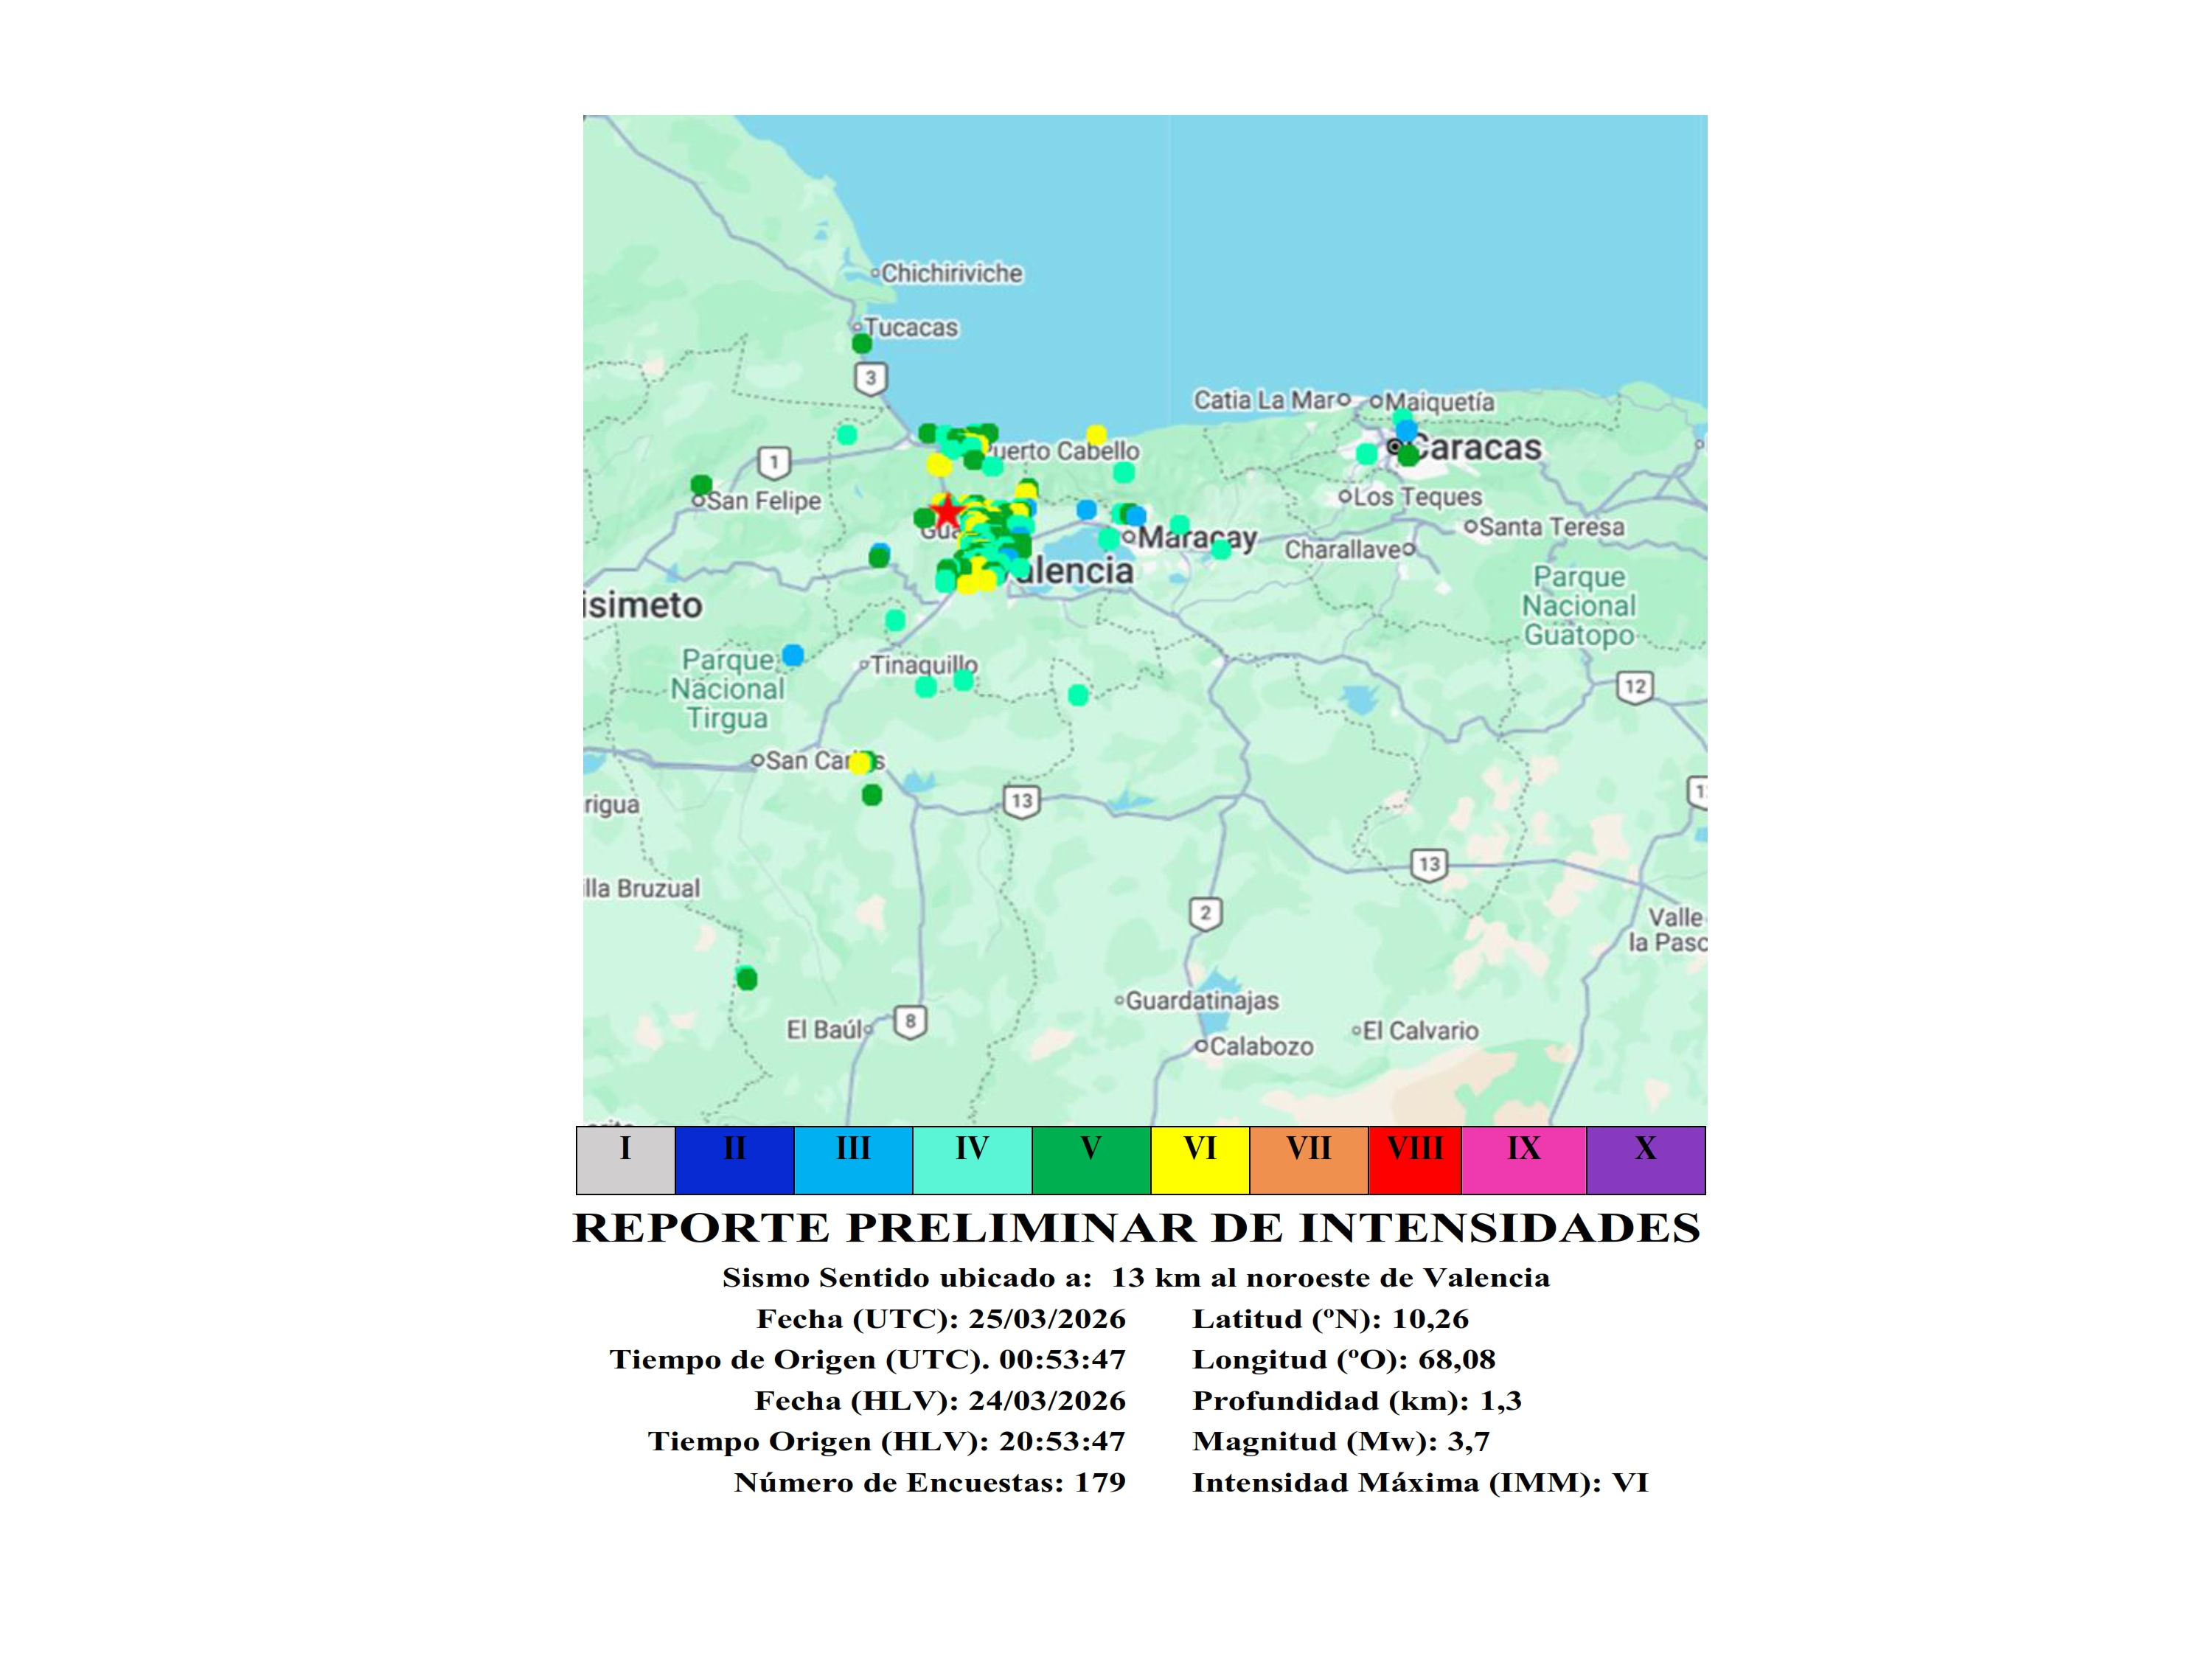Click the route 12 highway shield

pyautogui.click(x=1634, y=687)
